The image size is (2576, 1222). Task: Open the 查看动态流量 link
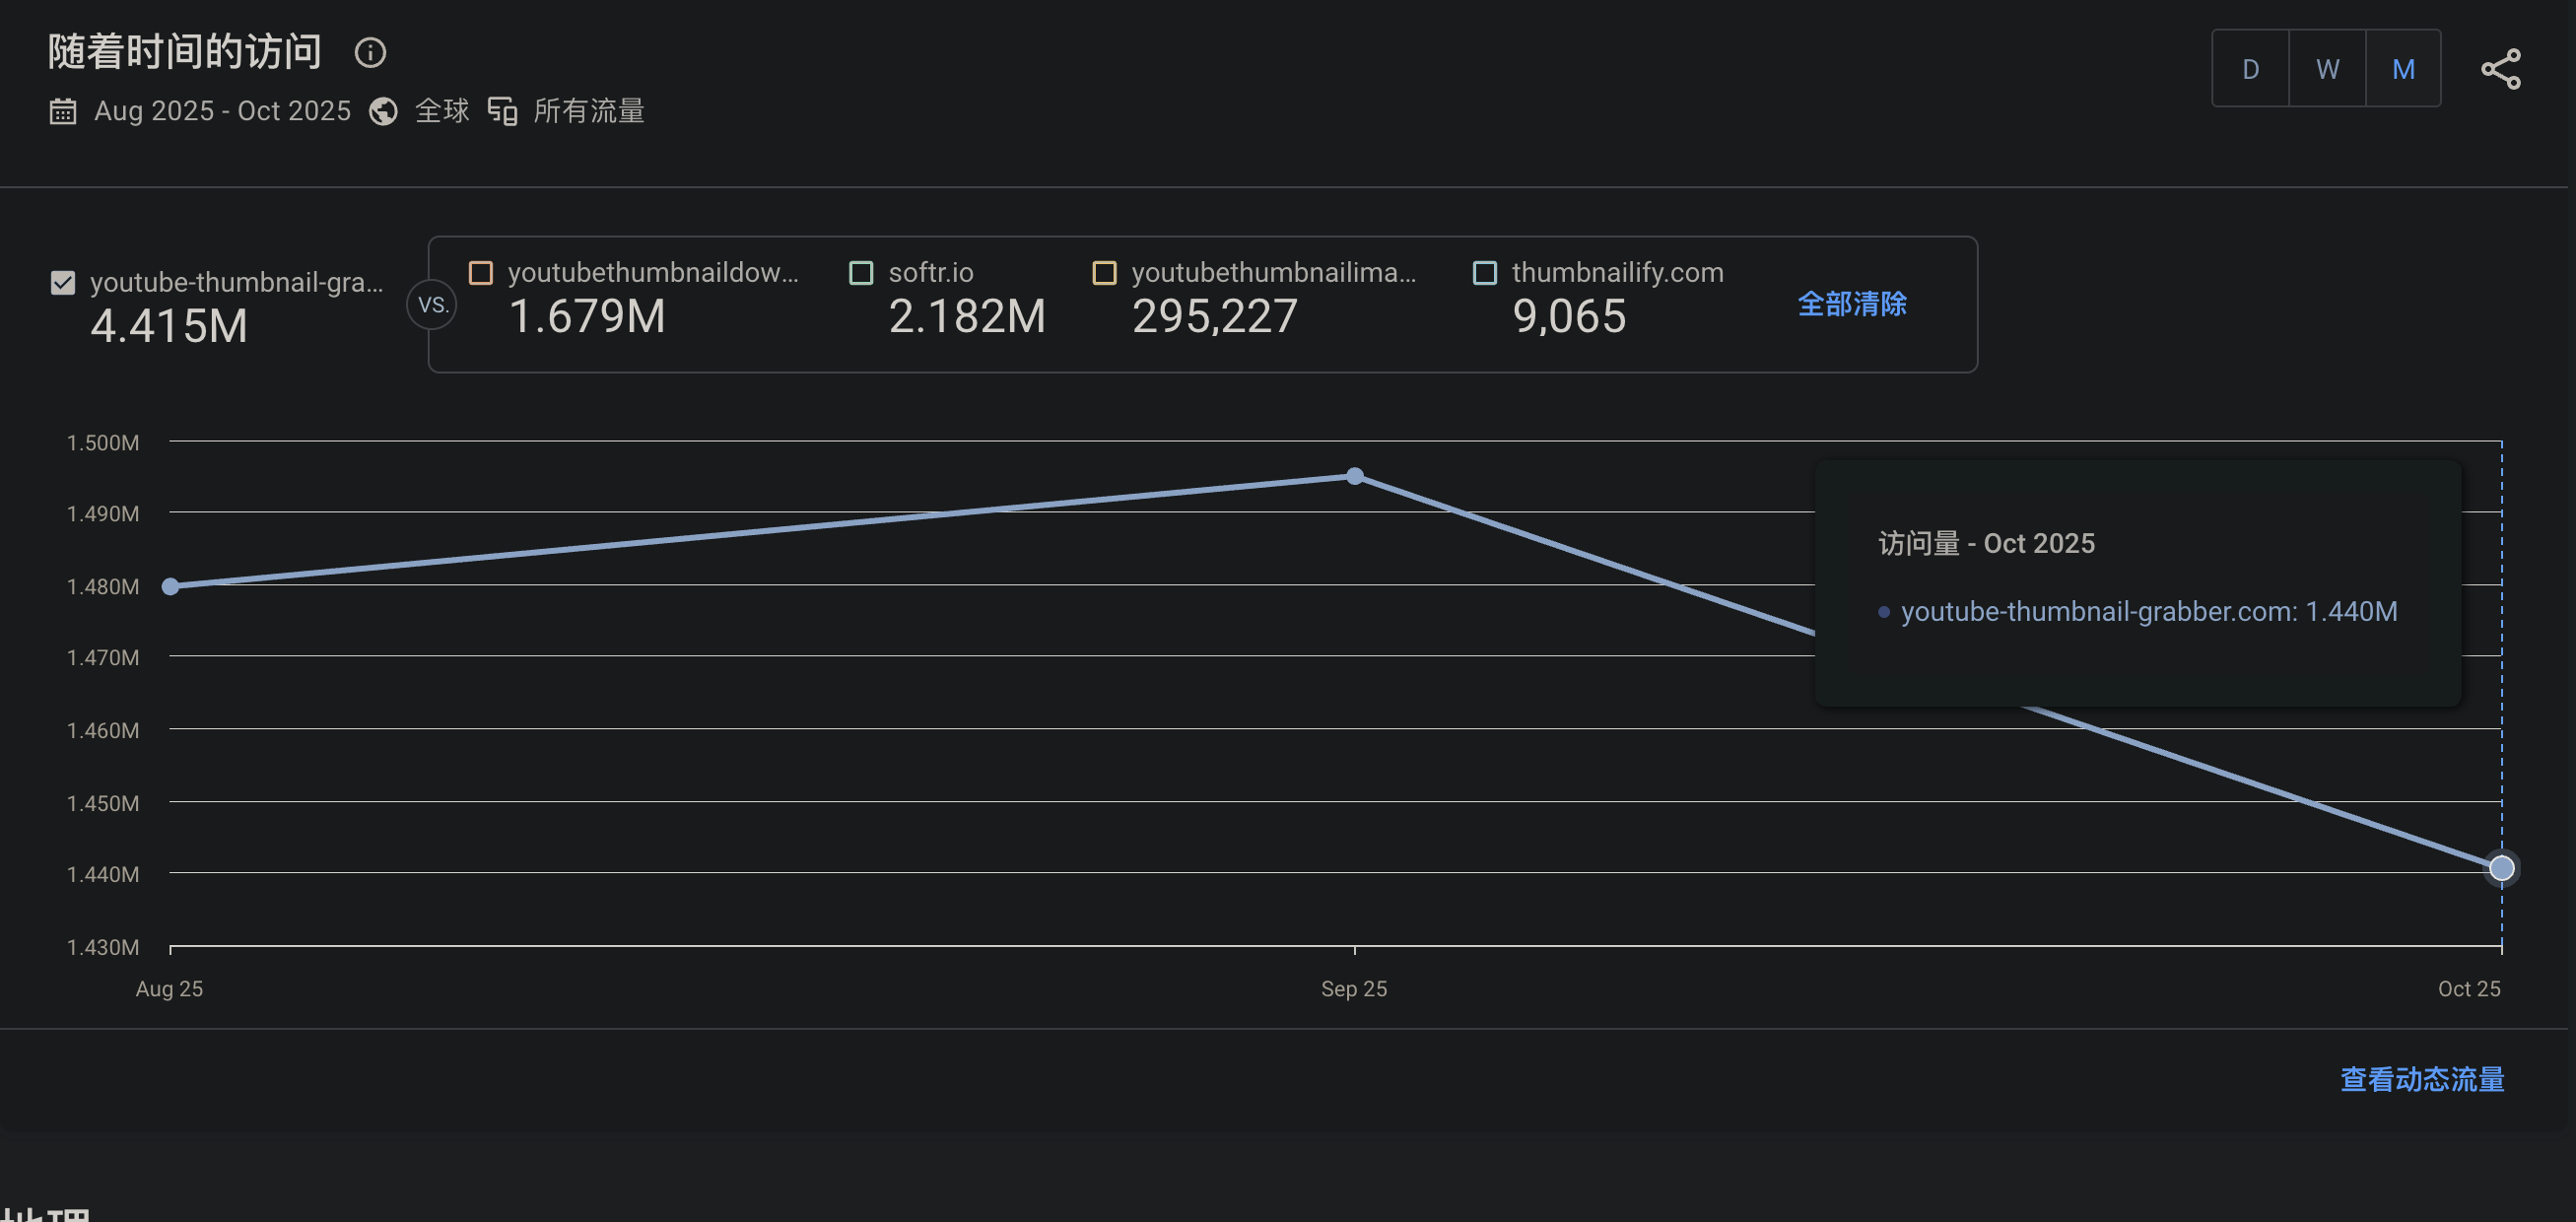click(2421, 1079)
